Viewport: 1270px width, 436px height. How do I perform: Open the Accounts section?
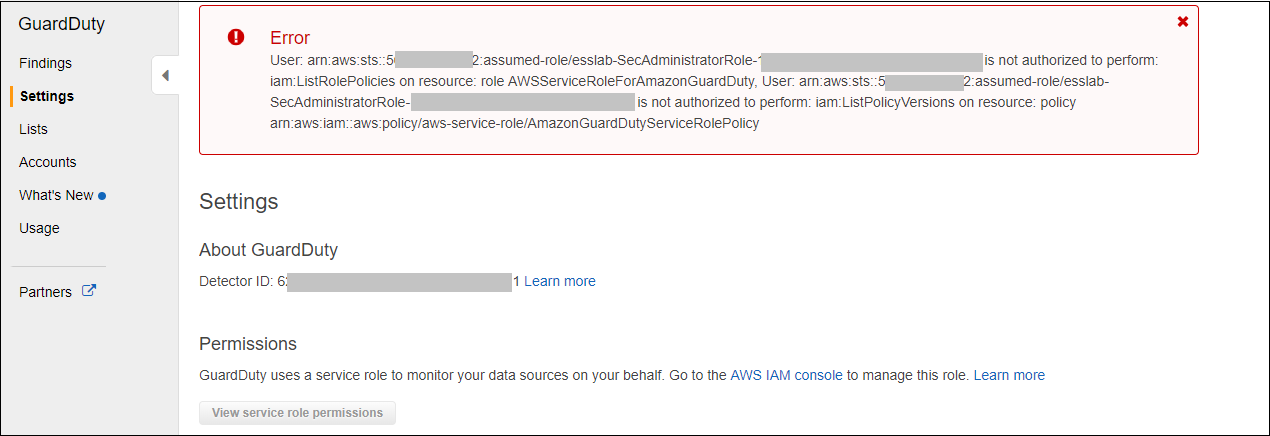click(x=48, y=162)
